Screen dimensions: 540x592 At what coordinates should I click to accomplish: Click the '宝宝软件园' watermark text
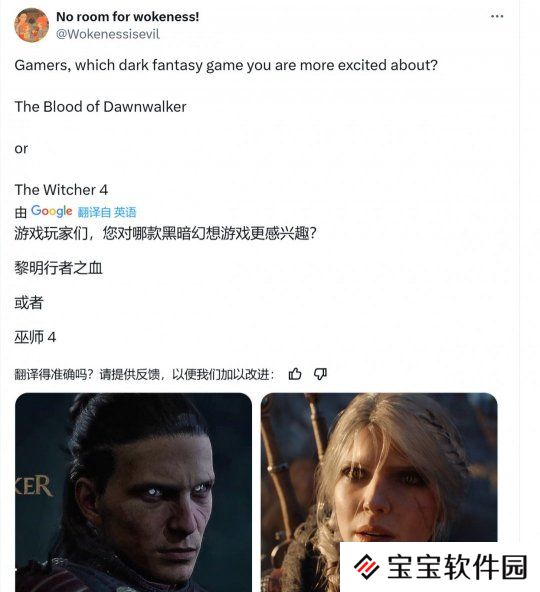457,567
